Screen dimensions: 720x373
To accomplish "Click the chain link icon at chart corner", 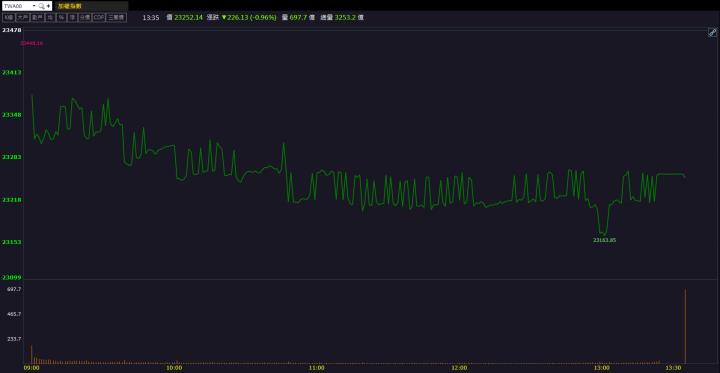I will (x=712, y=33).
